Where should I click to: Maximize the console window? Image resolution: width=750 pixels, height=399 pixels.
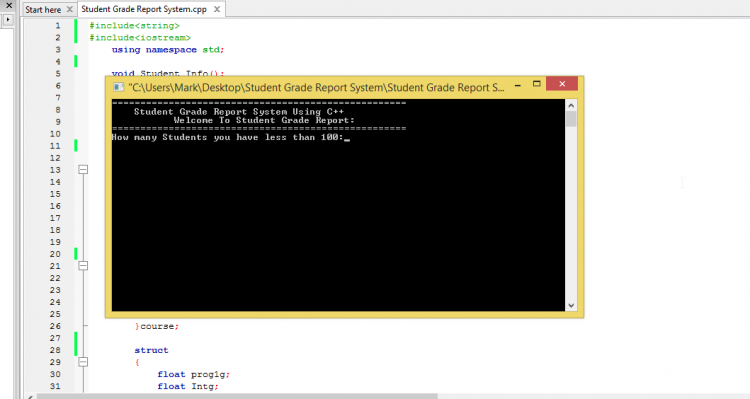537,84
